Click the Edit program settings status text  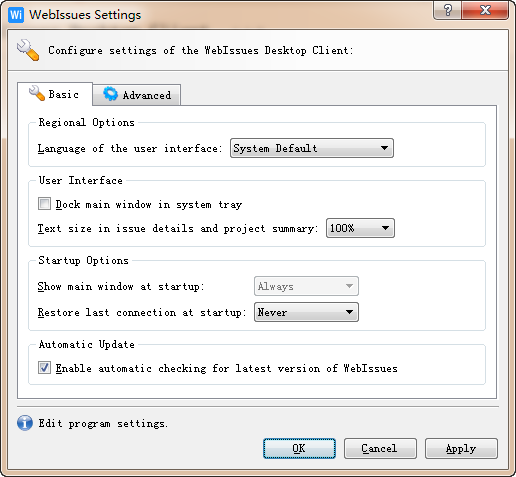click(103, 423)
